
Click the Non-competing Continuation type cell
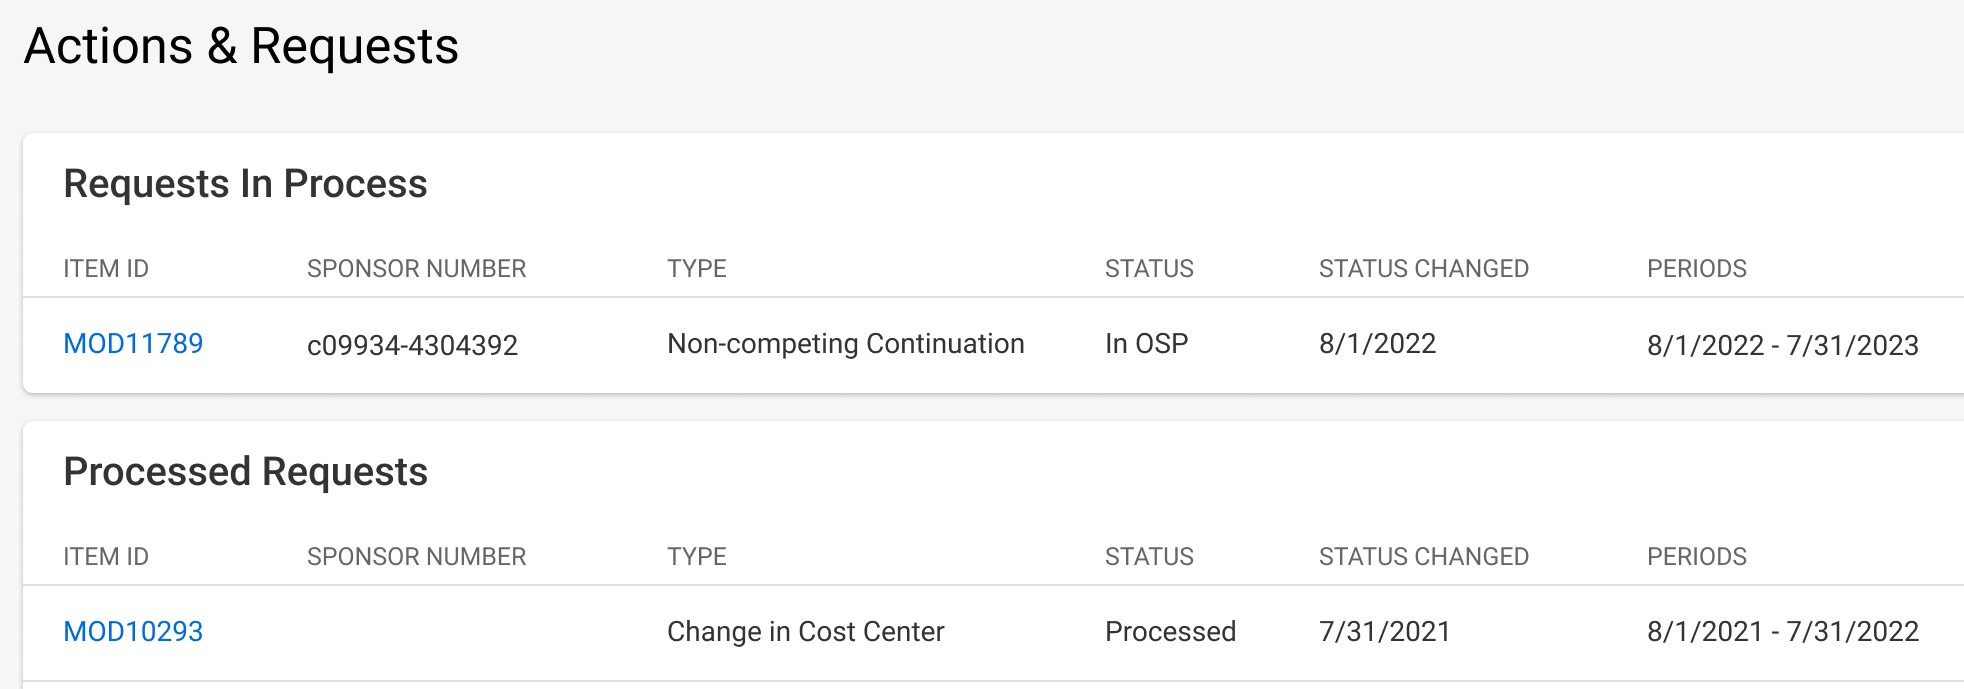[845, 344]
